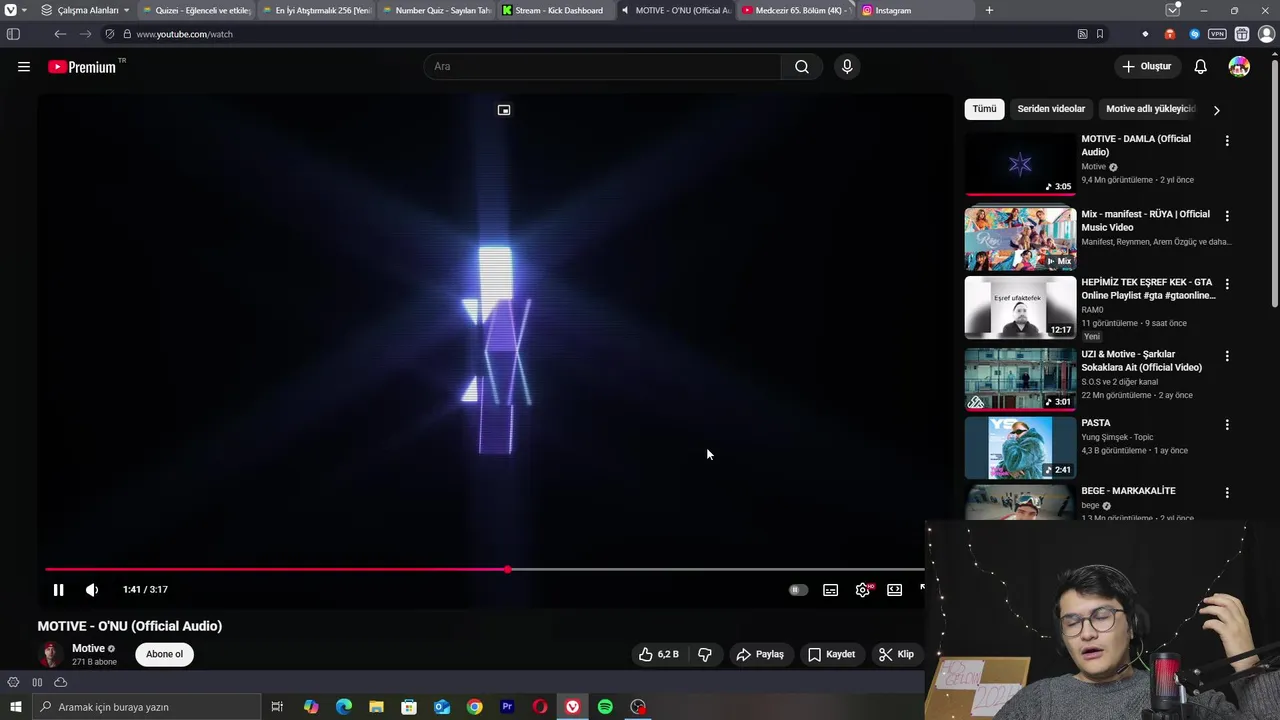Open the YouTube account avatar menu
Viewport: 1280px width, 720px height.
point(1239,67)
